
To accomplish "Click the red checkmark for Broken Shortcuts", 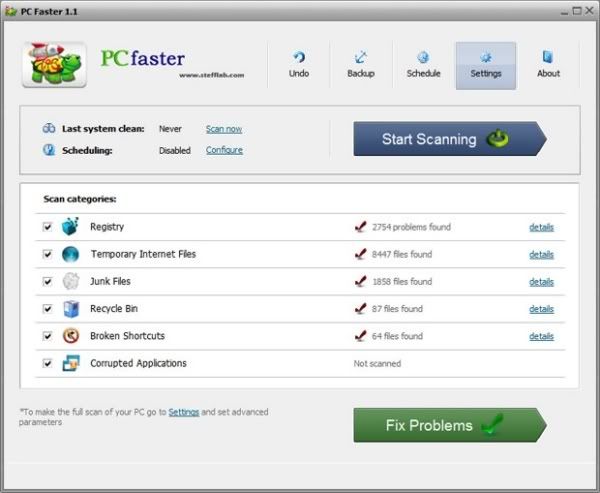I will [360, 336].
